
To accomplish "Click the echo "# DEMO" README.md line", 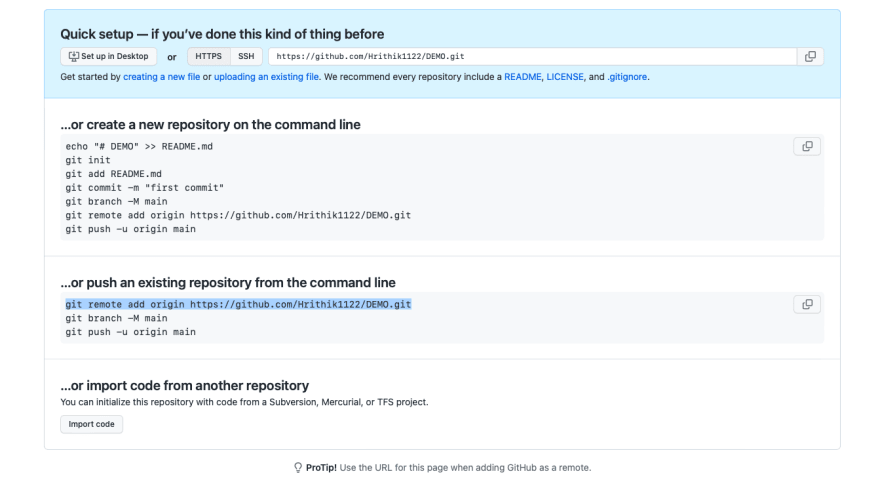I will point(139,147).
